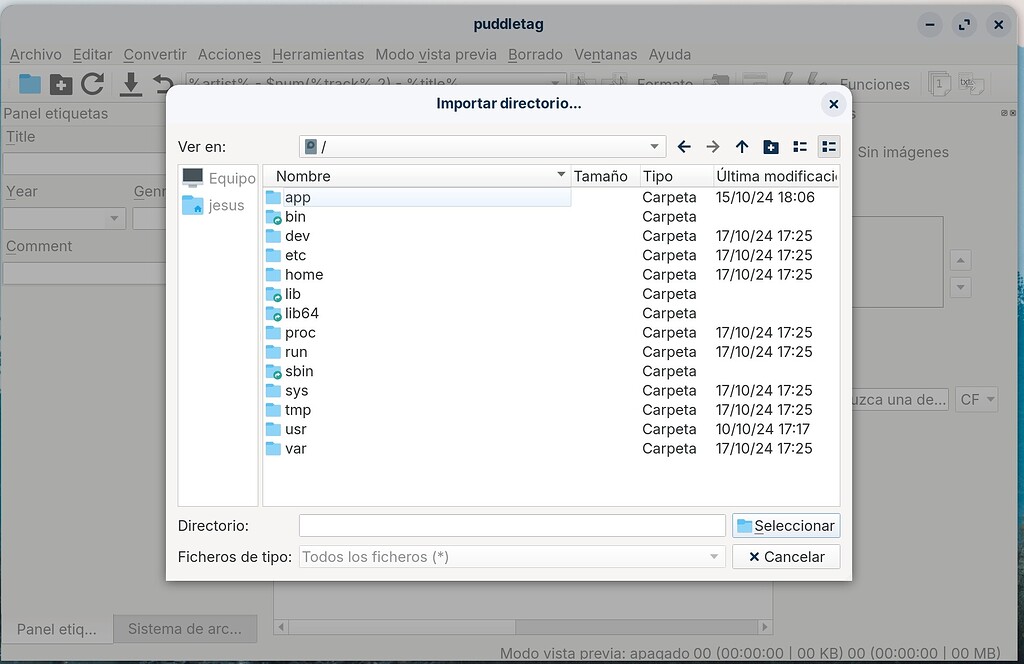Open the Archivo menu

tap(35, 55)
